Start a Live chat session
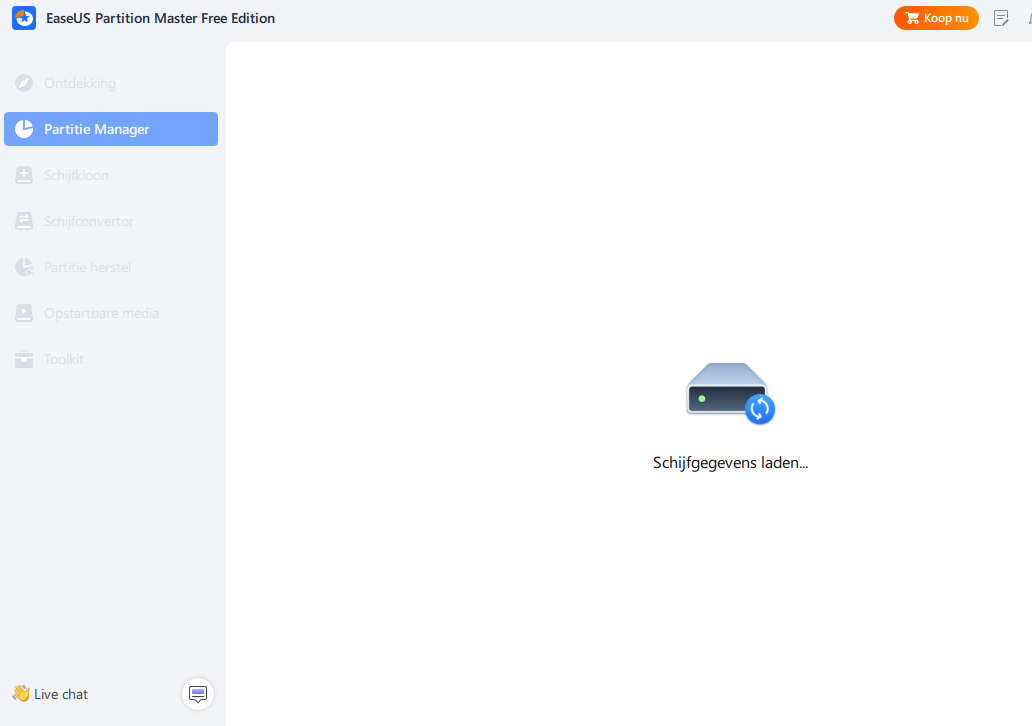Image resolution: width=1032 pixels, height=726 pixels. point(50,694)
